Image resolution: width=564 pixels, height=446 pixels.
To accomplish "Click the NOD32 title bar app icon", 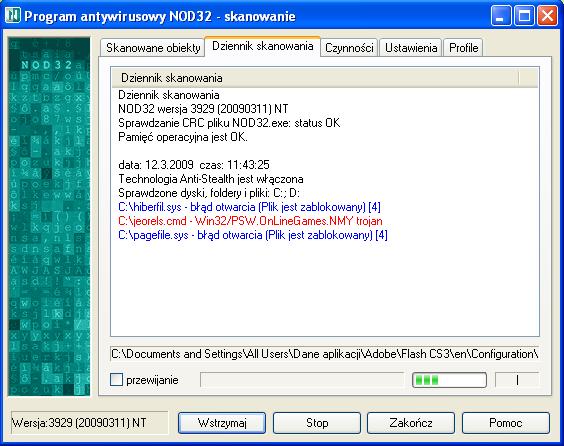I will (13, 15).
